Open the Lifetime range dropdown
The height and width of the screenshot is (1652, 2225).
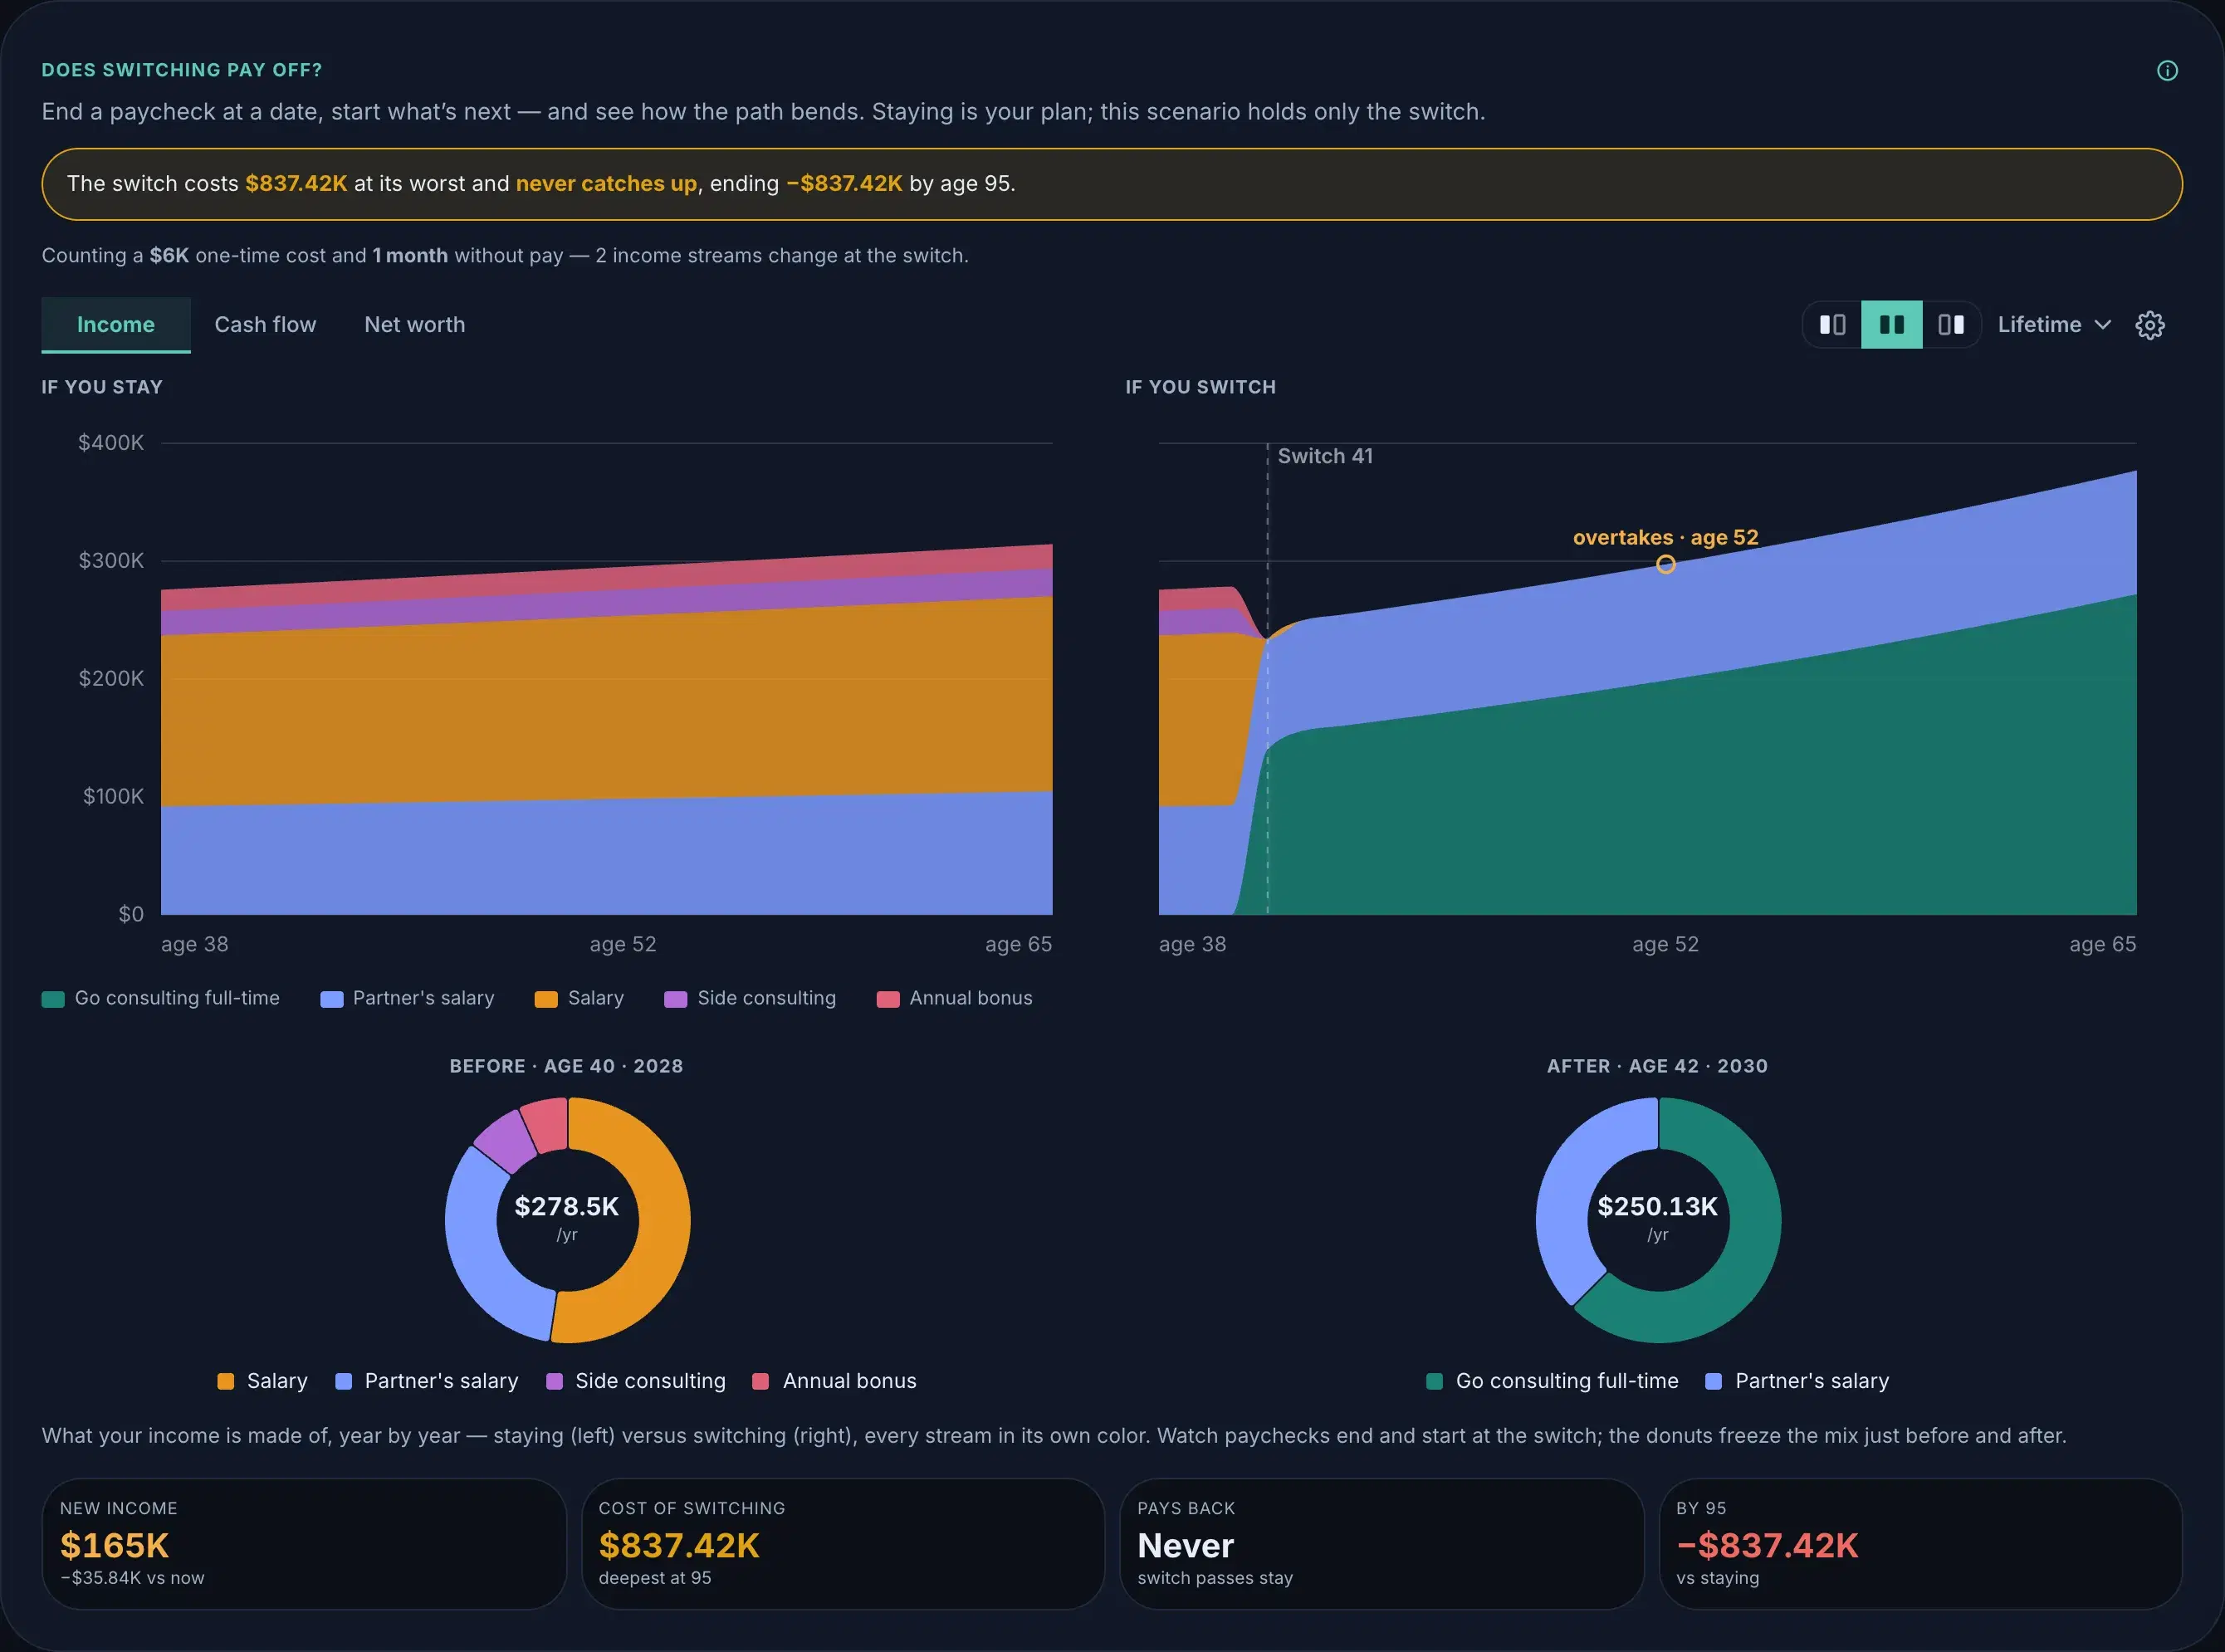(x=2054, y=325)
